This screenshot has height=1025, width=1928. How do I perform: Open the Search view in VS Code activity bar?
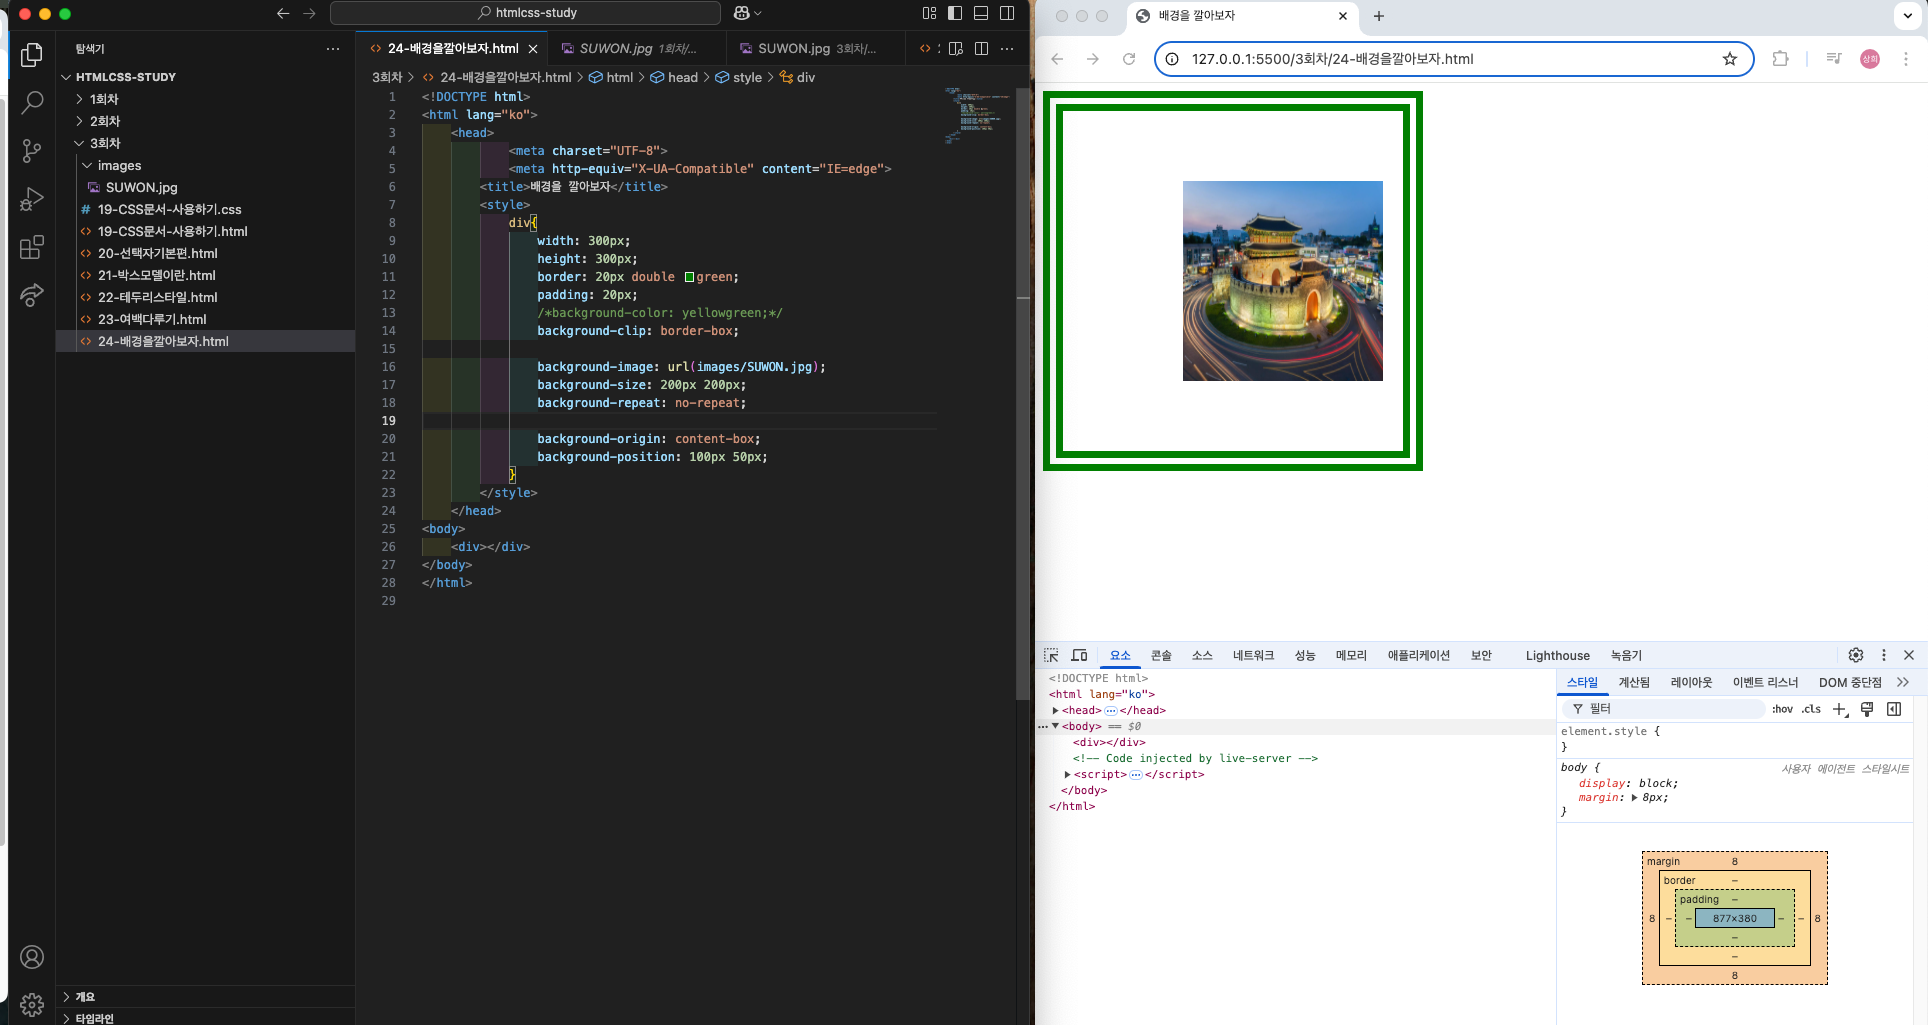(32, 102)
